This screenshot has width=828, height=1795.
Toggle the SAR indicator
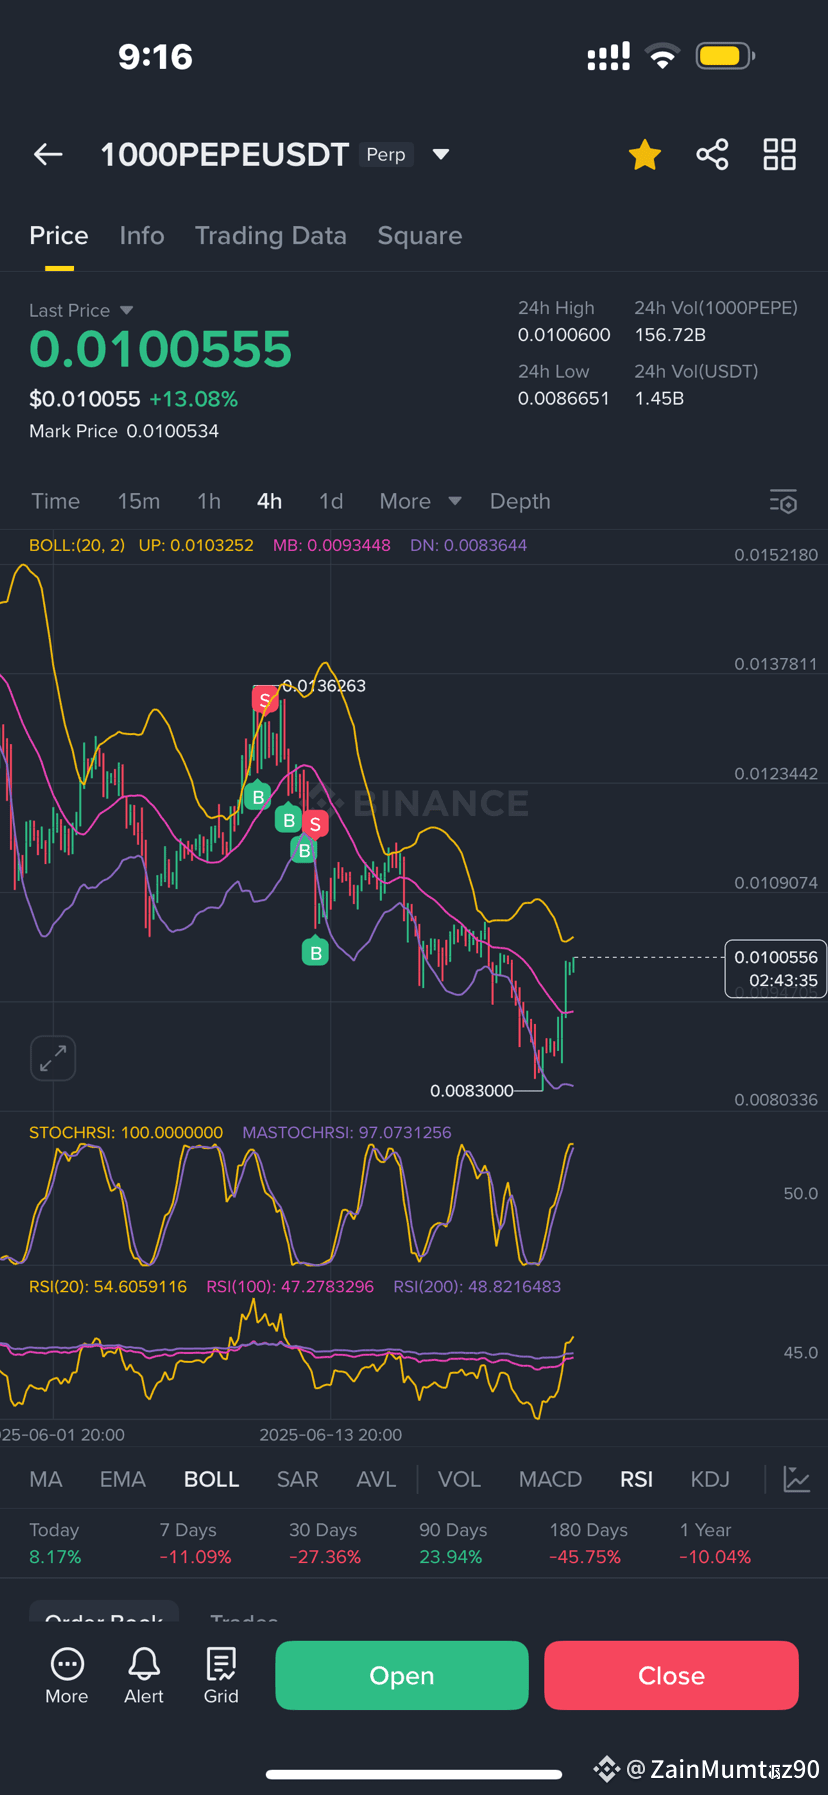298,1479
